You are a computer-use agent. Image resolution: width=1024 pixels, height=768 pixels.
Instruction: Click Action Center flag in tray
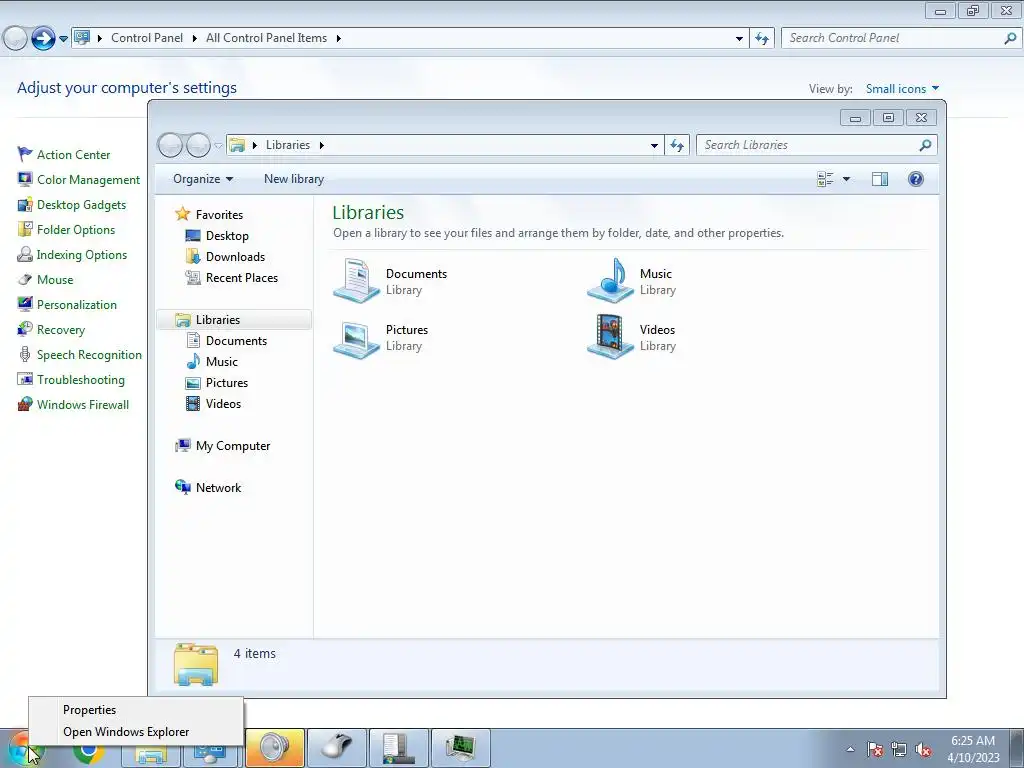(x=875, y=750)
